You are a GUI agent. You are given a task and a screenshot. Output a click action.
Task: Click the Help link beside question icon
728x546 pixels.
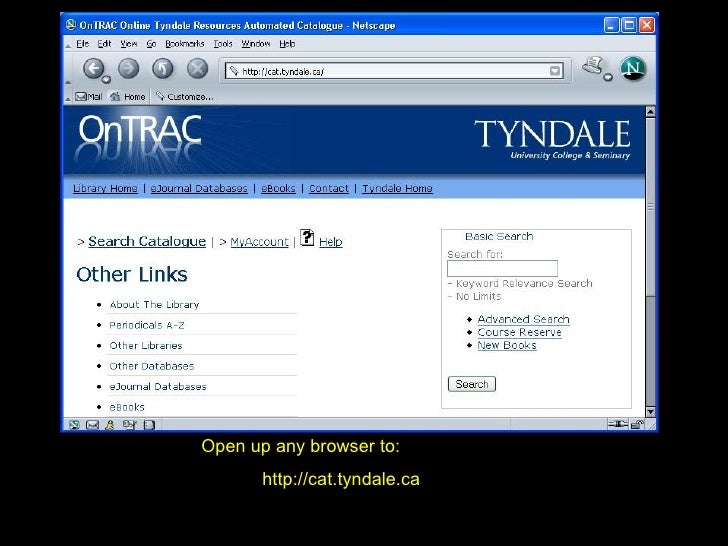331,242
